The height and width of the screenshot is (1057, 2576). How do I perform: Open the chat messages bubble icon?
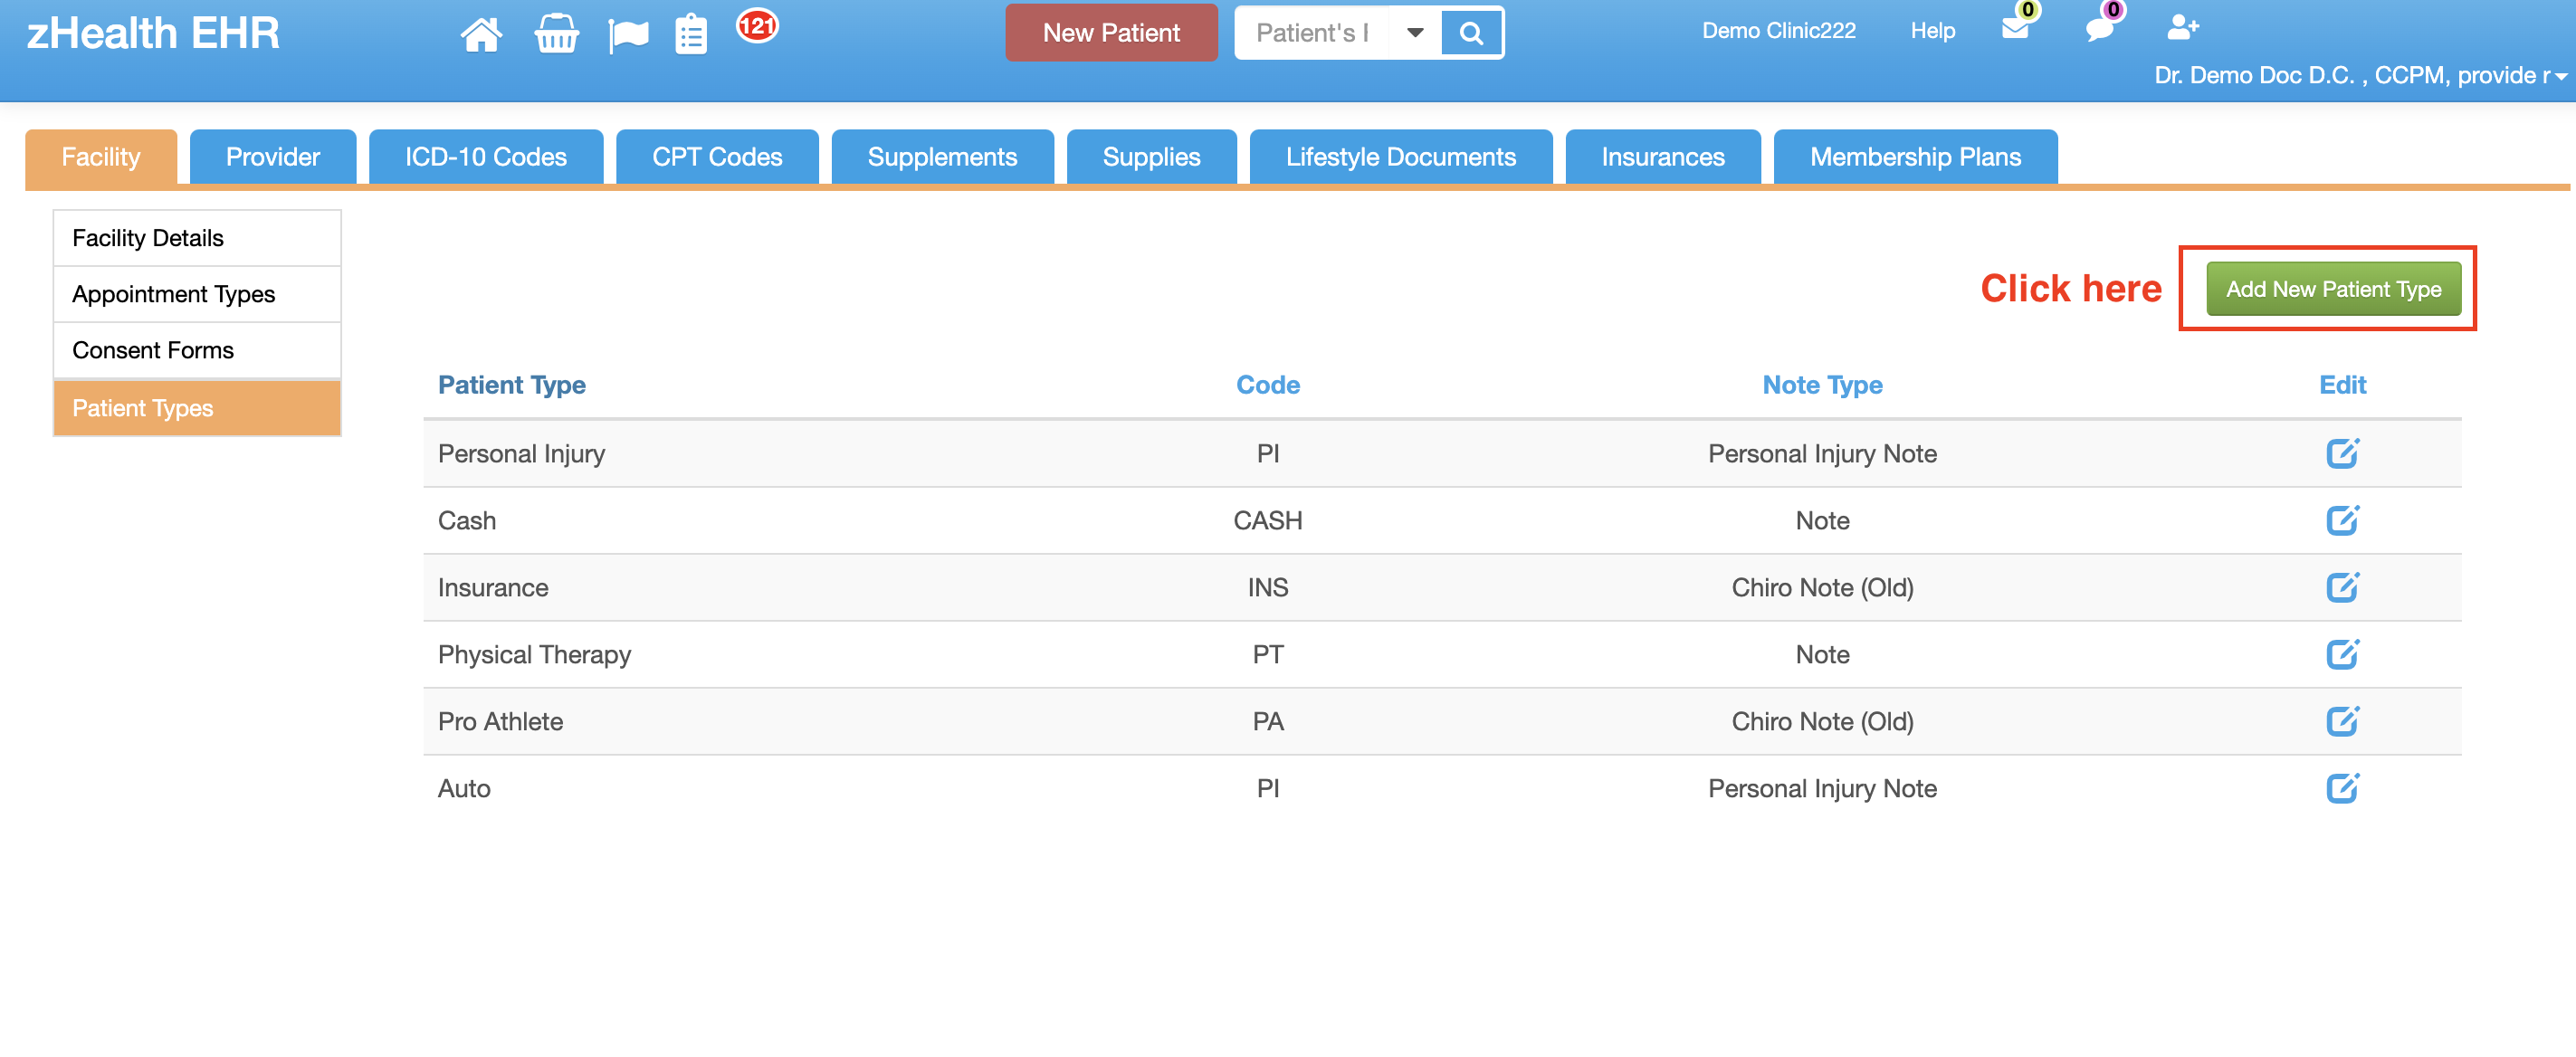tap(2099, 29)
